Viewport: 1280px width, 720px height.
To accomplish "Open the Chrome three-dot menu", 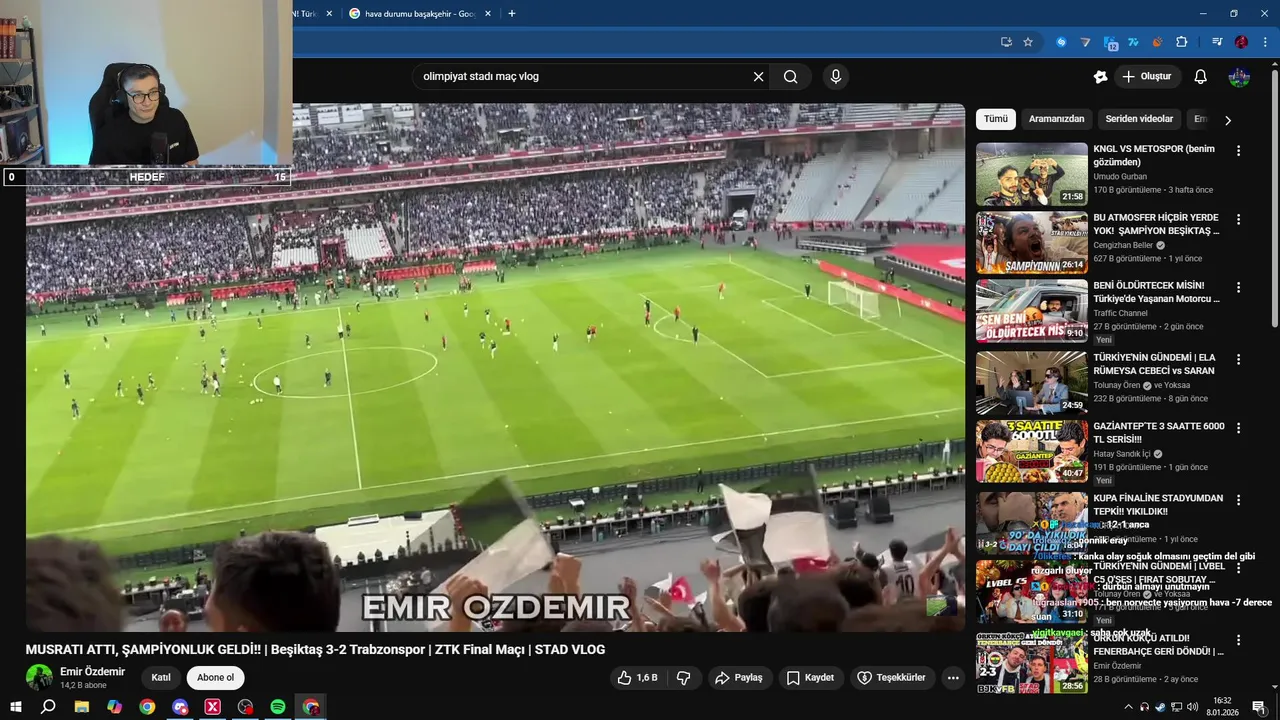I will pos(1264,42).
